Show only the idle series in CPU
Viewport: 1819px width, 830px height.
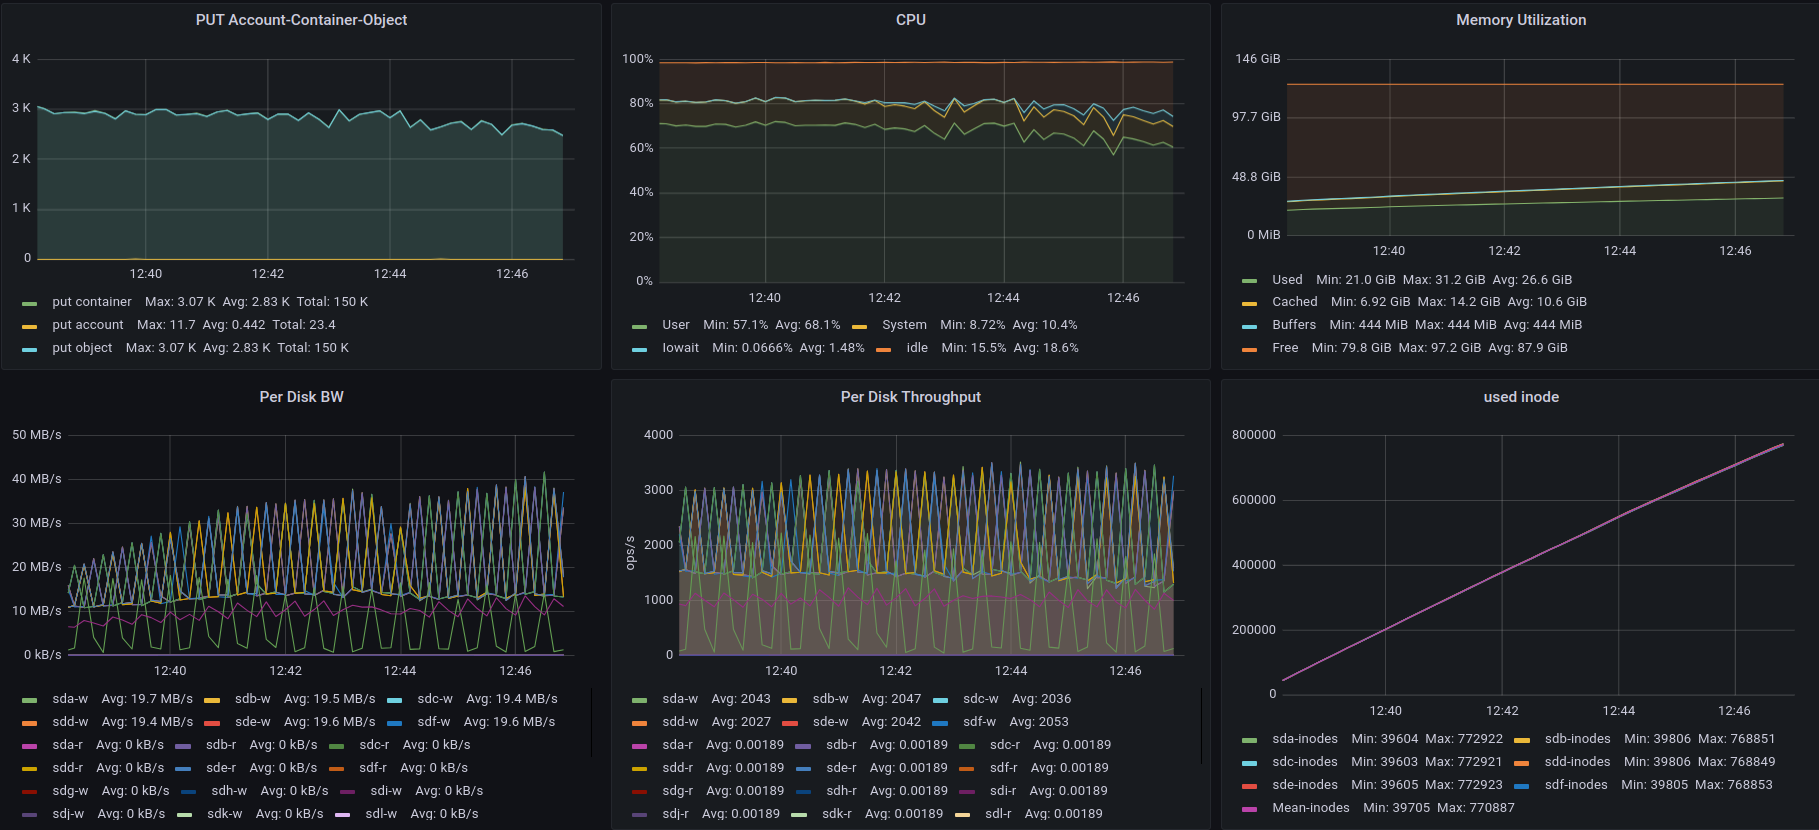pyautogui.click(x=917, y=348)
